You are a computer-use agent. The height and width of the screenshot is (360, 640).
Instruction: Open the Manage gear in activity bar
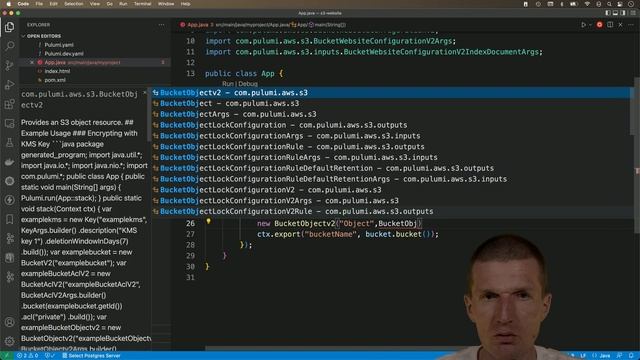[9, 341]
